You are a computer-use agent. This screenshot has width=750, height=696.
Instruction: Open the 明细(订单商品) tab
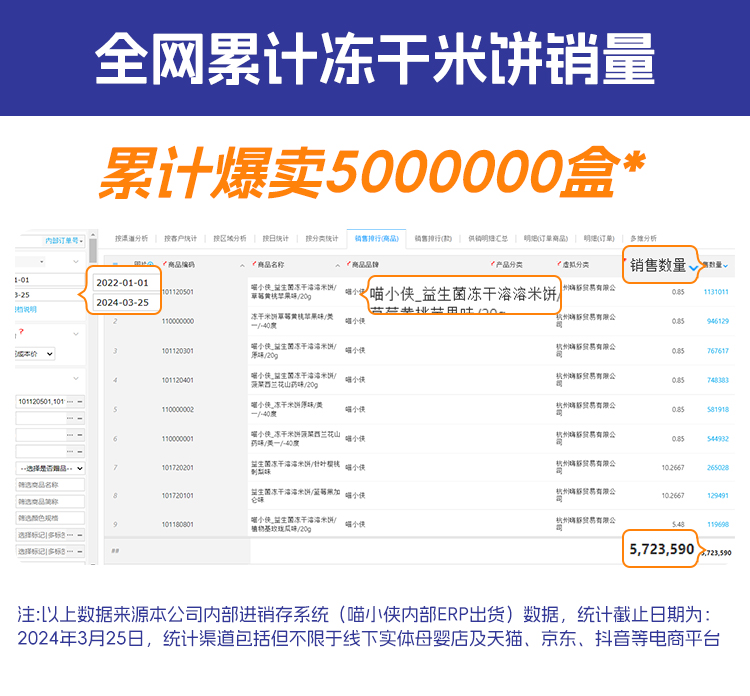click(x=545, y=238)
